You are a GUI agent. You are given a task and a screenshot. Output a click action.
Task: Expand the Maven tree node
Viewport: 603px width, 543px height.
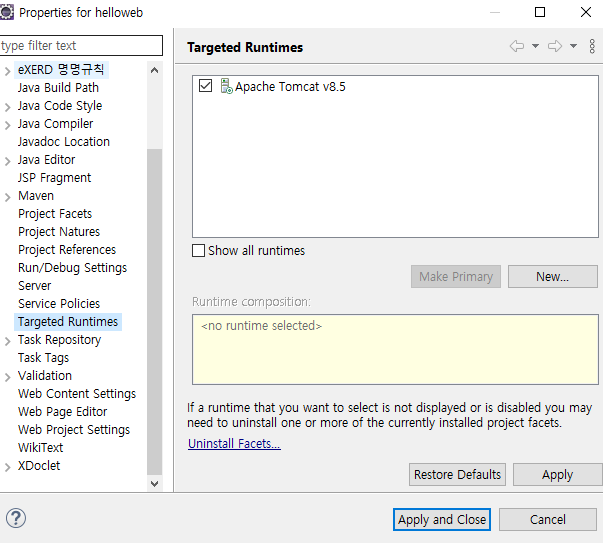tap(8, 197)
